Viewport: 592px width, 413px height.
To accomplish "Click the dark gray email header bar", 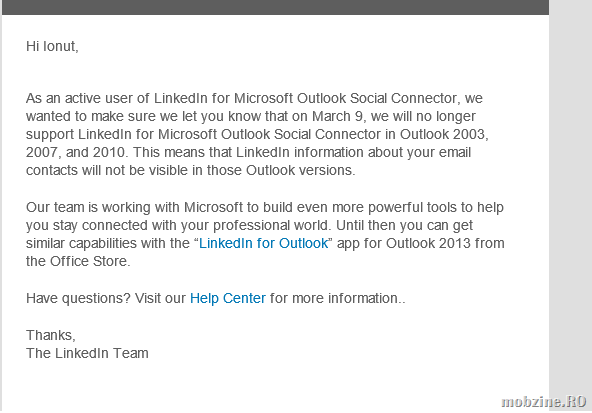I will (275, 7).
